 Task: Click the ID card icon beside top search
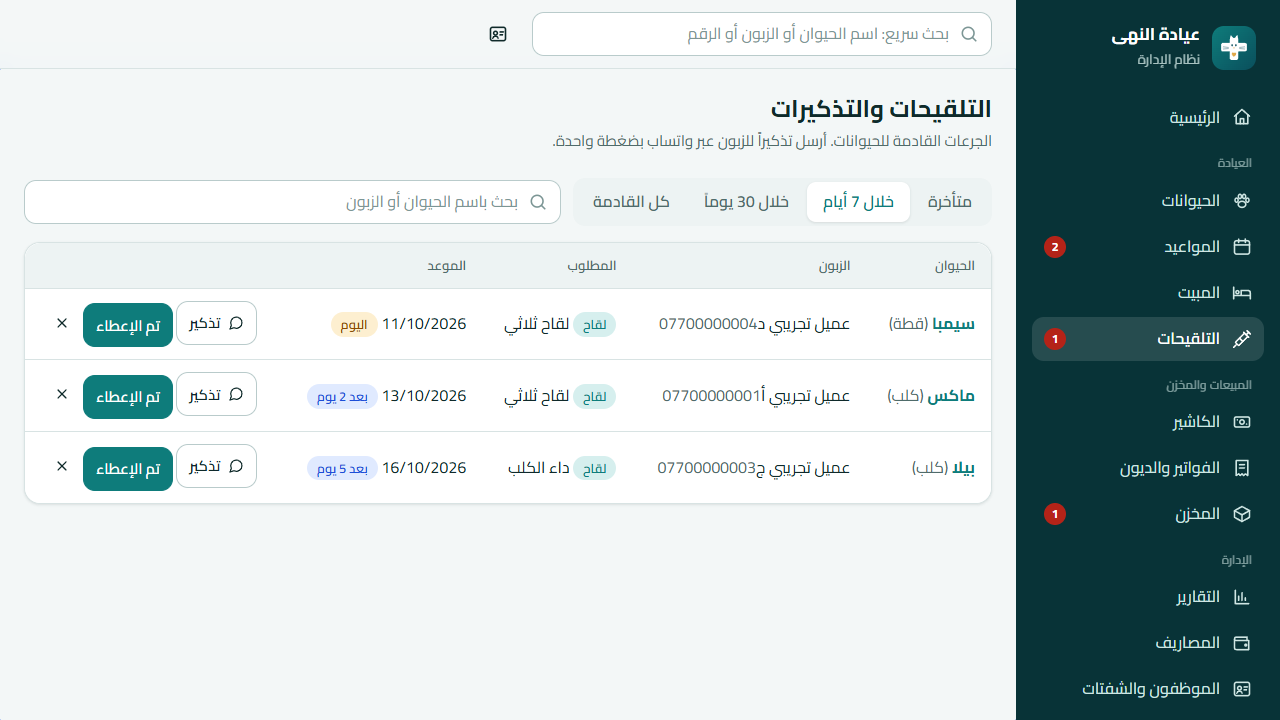click(498, 34)
